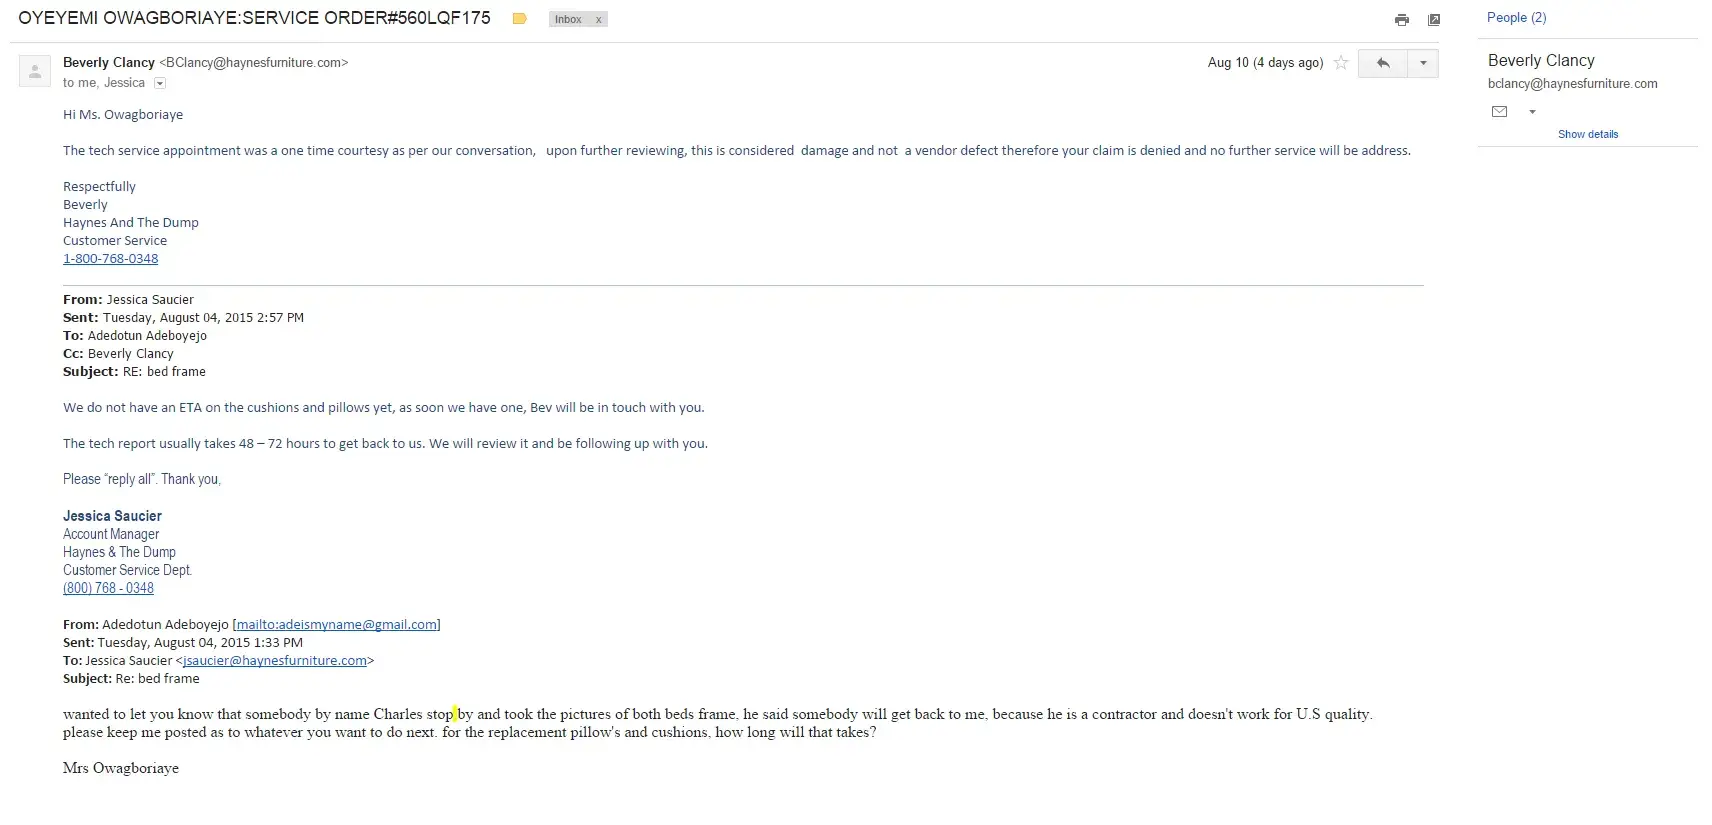Click the (800) 768 - 0348 link
This screenshot has width=1712, height=825.
point(108,589)
